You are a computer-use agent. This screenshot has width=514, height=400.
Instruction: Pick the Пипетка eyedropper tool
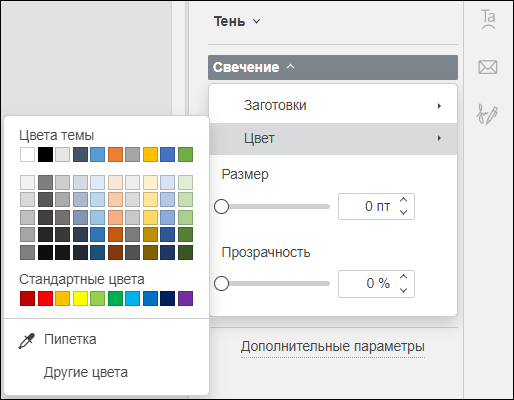point(57,340)
